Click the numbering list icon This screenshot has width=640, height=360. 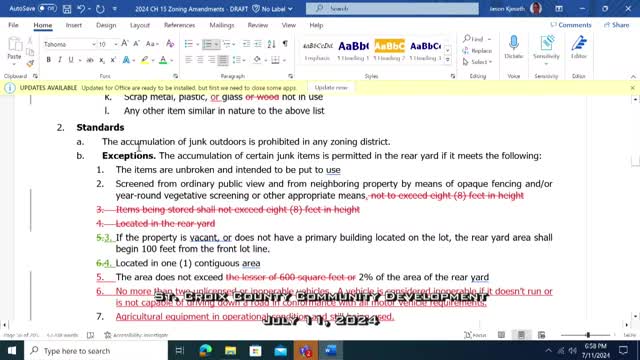click(x=207, y=44)
